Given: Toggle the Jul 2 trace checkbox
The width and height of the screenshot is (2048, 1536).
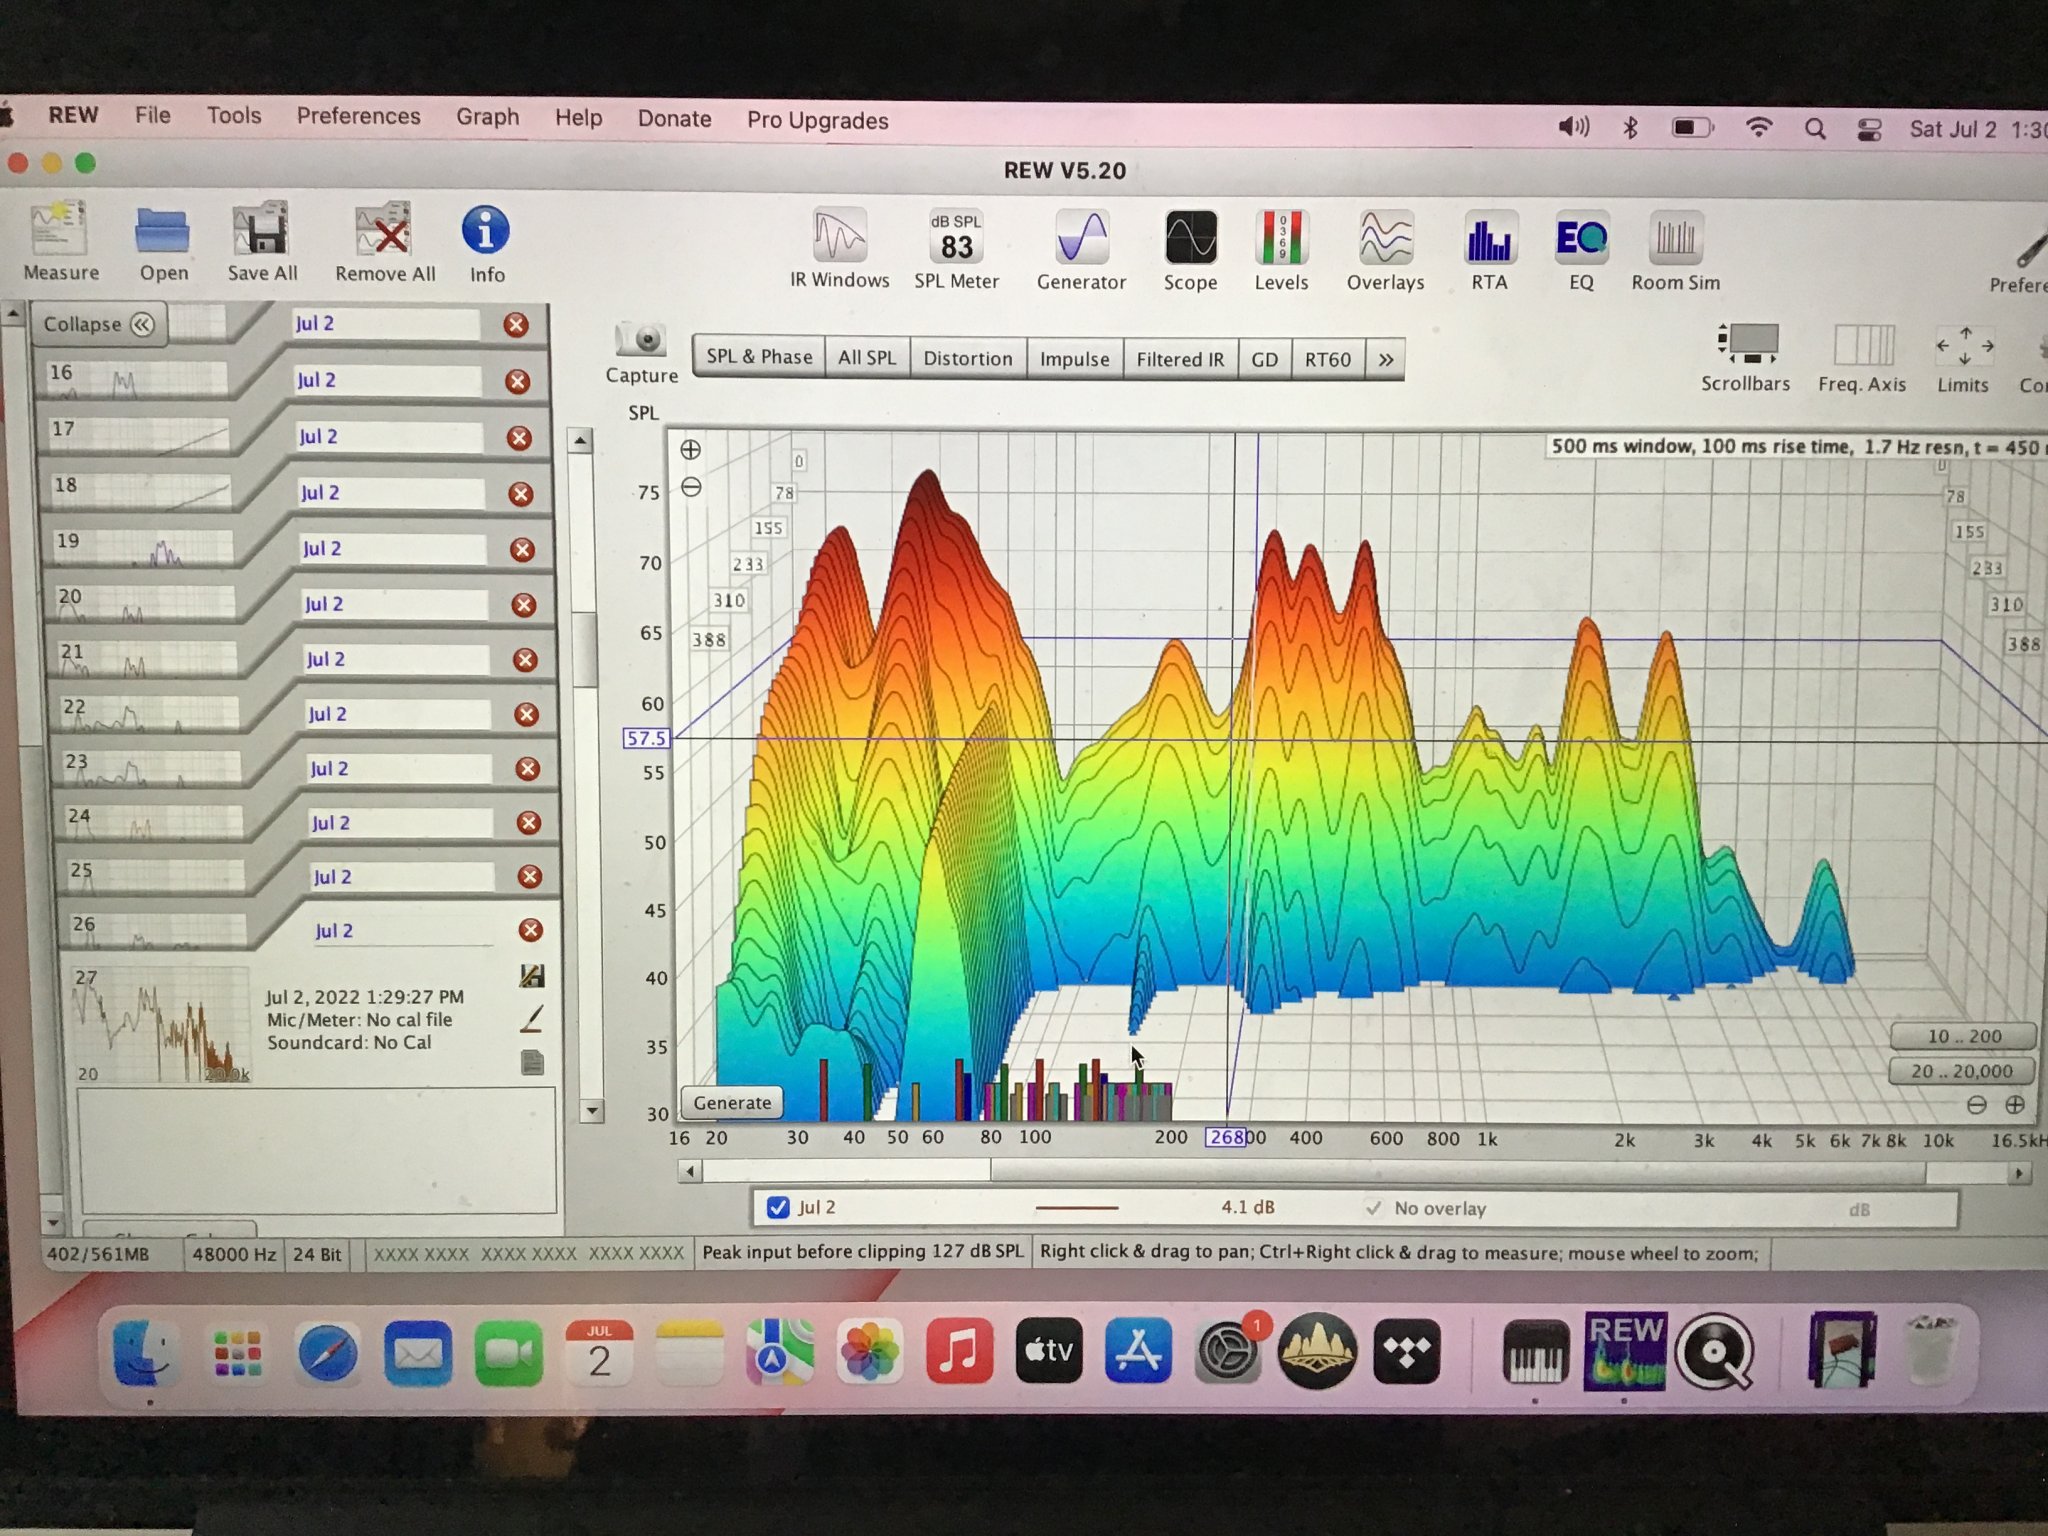Looking at the screenshot, I should click(x=777, y=1207).
